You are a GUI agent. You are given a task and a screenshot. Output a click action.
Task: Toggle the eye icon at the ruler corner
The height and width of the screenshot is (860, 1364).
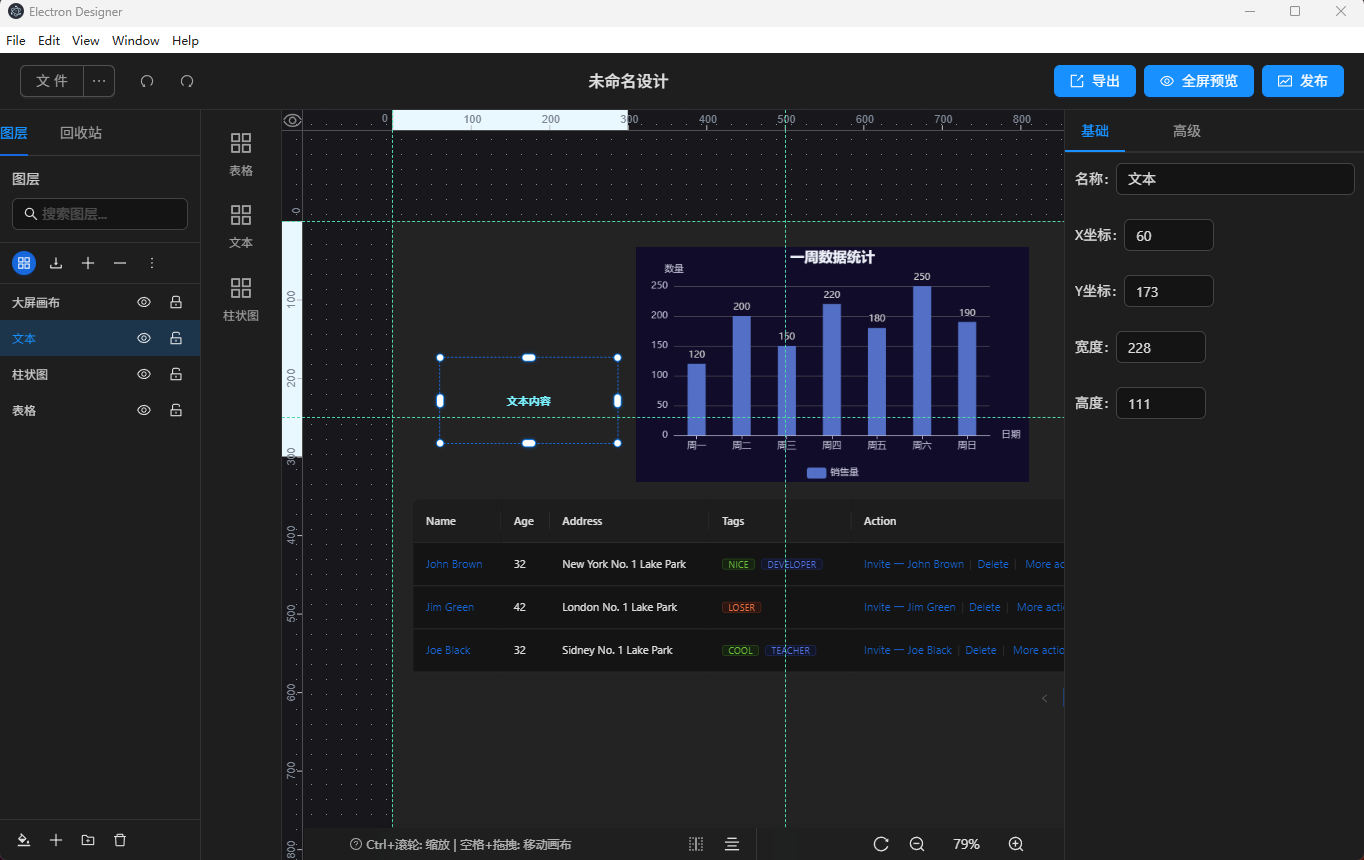coord(292,120)
